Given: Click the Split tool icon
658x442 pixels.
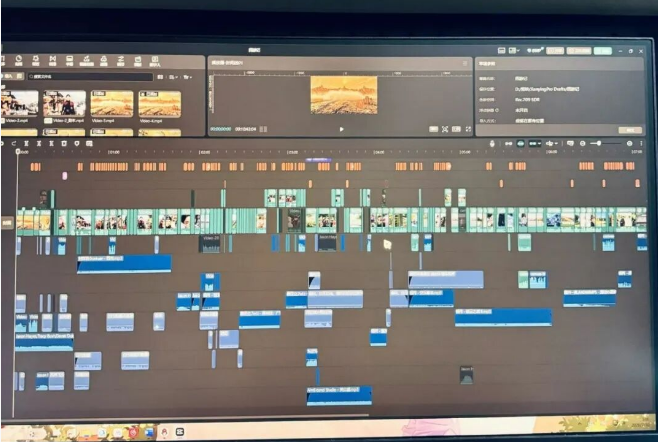Looking at the screenshot, I should click(x=26, y=144).
